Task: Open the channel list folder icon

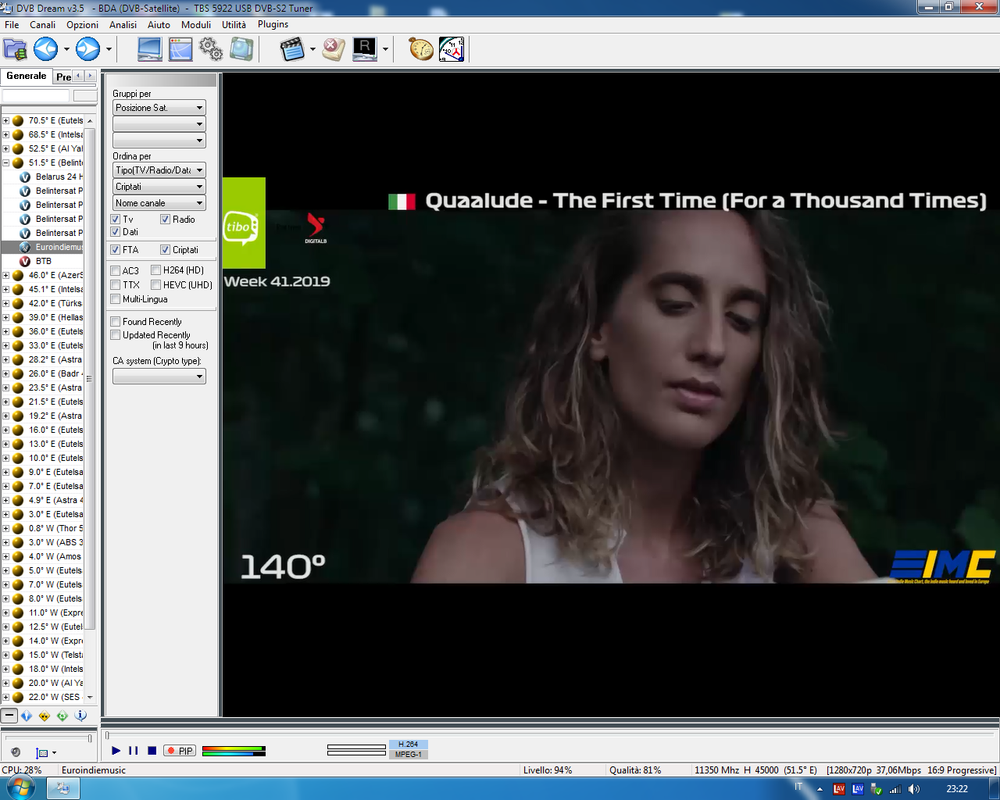Action: pyautogui.click(x=15, y=49)
